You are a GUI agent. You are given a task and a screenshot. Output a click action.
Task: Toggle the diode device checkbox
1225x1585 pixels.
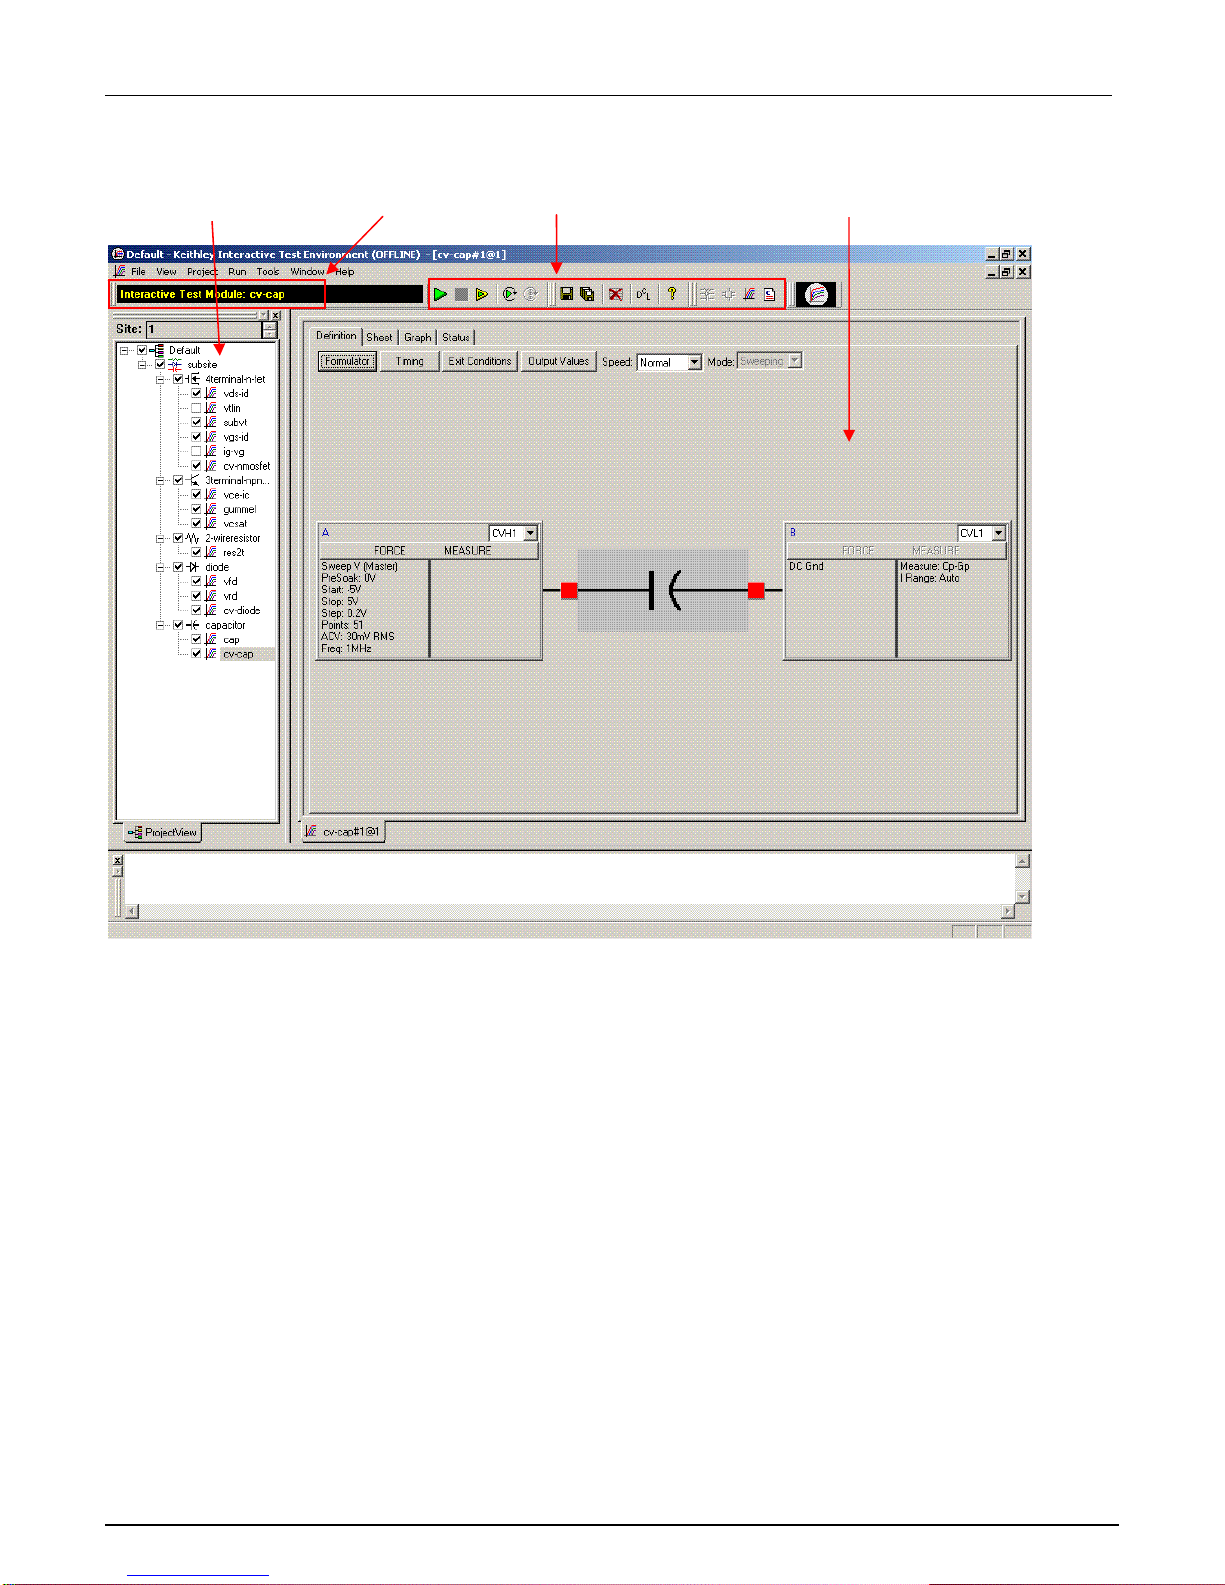[178, 567]
